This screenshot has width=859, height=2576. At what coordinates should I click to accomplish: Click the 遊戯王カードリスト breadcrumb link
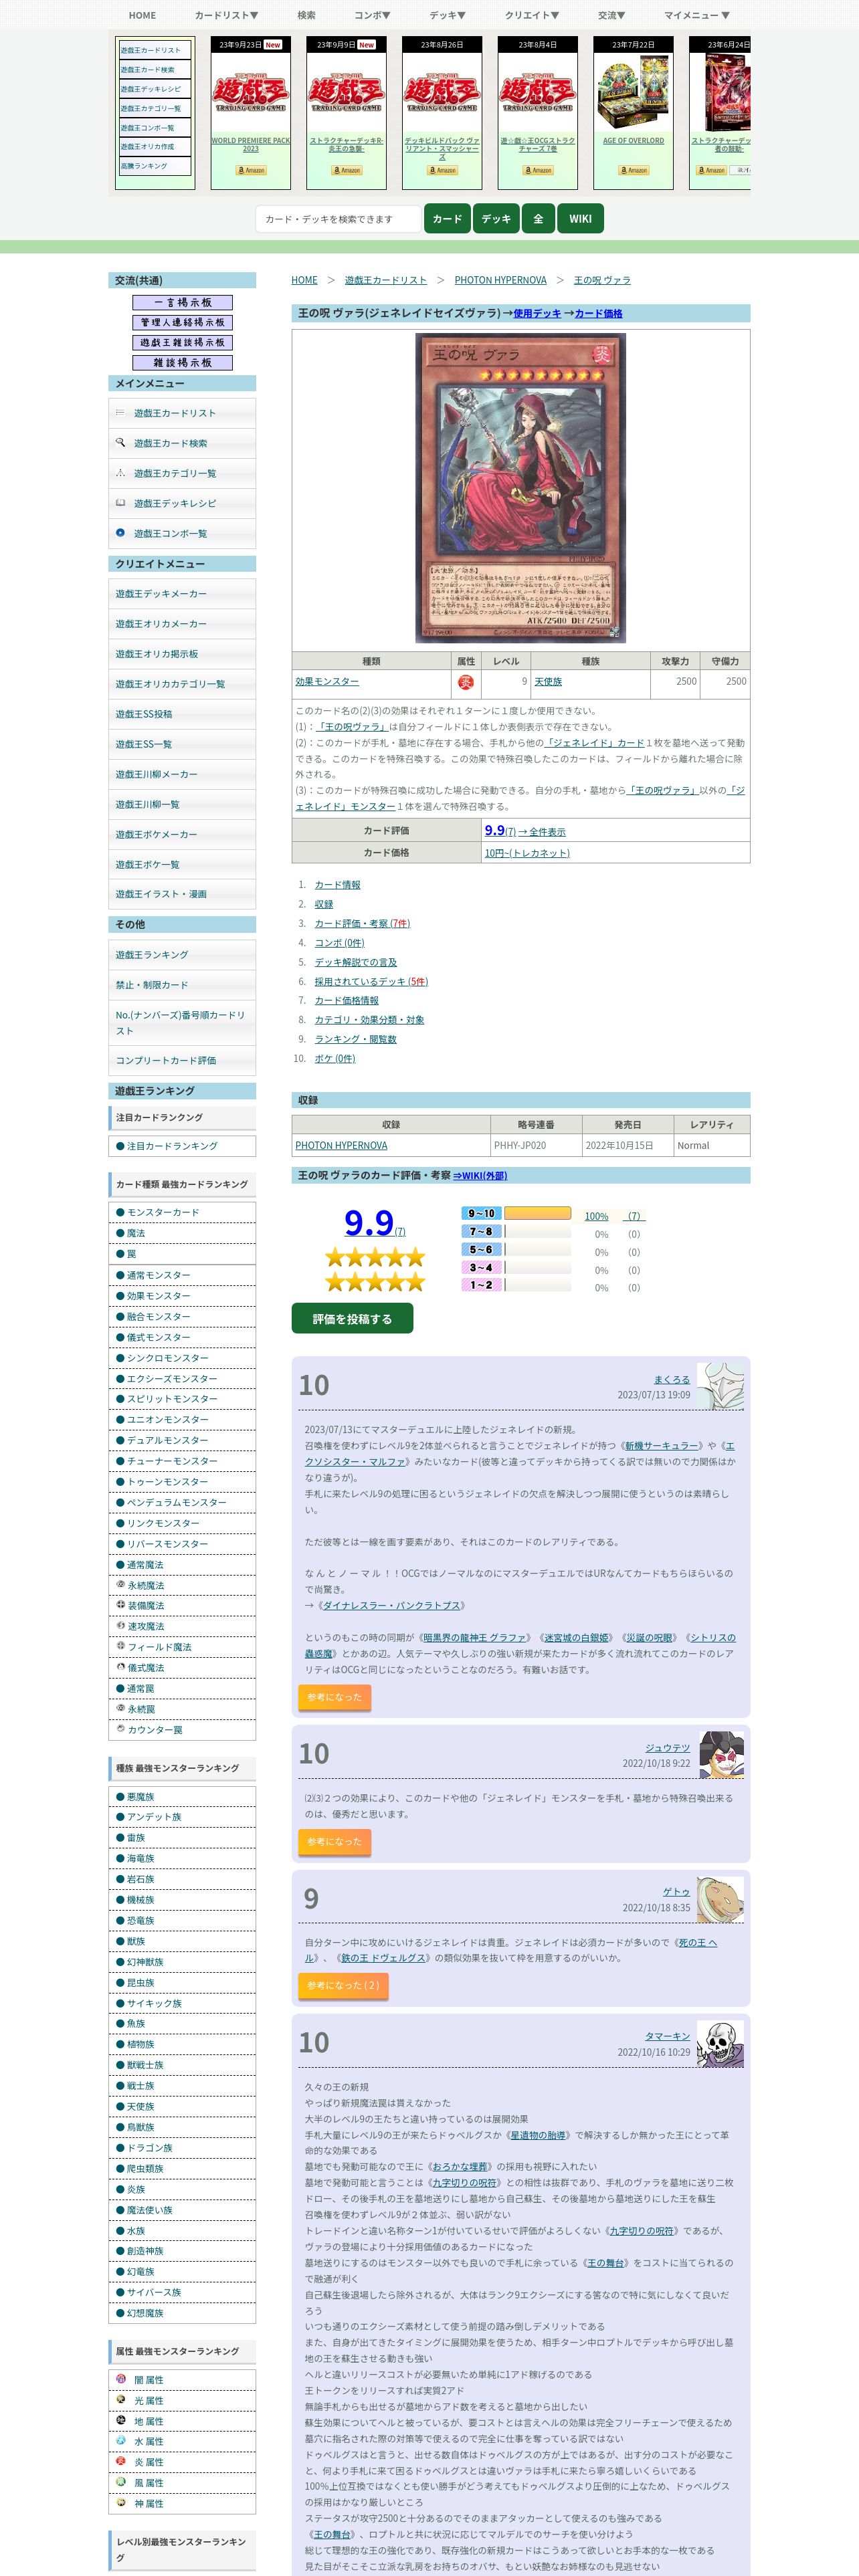(x=386, y=280)
